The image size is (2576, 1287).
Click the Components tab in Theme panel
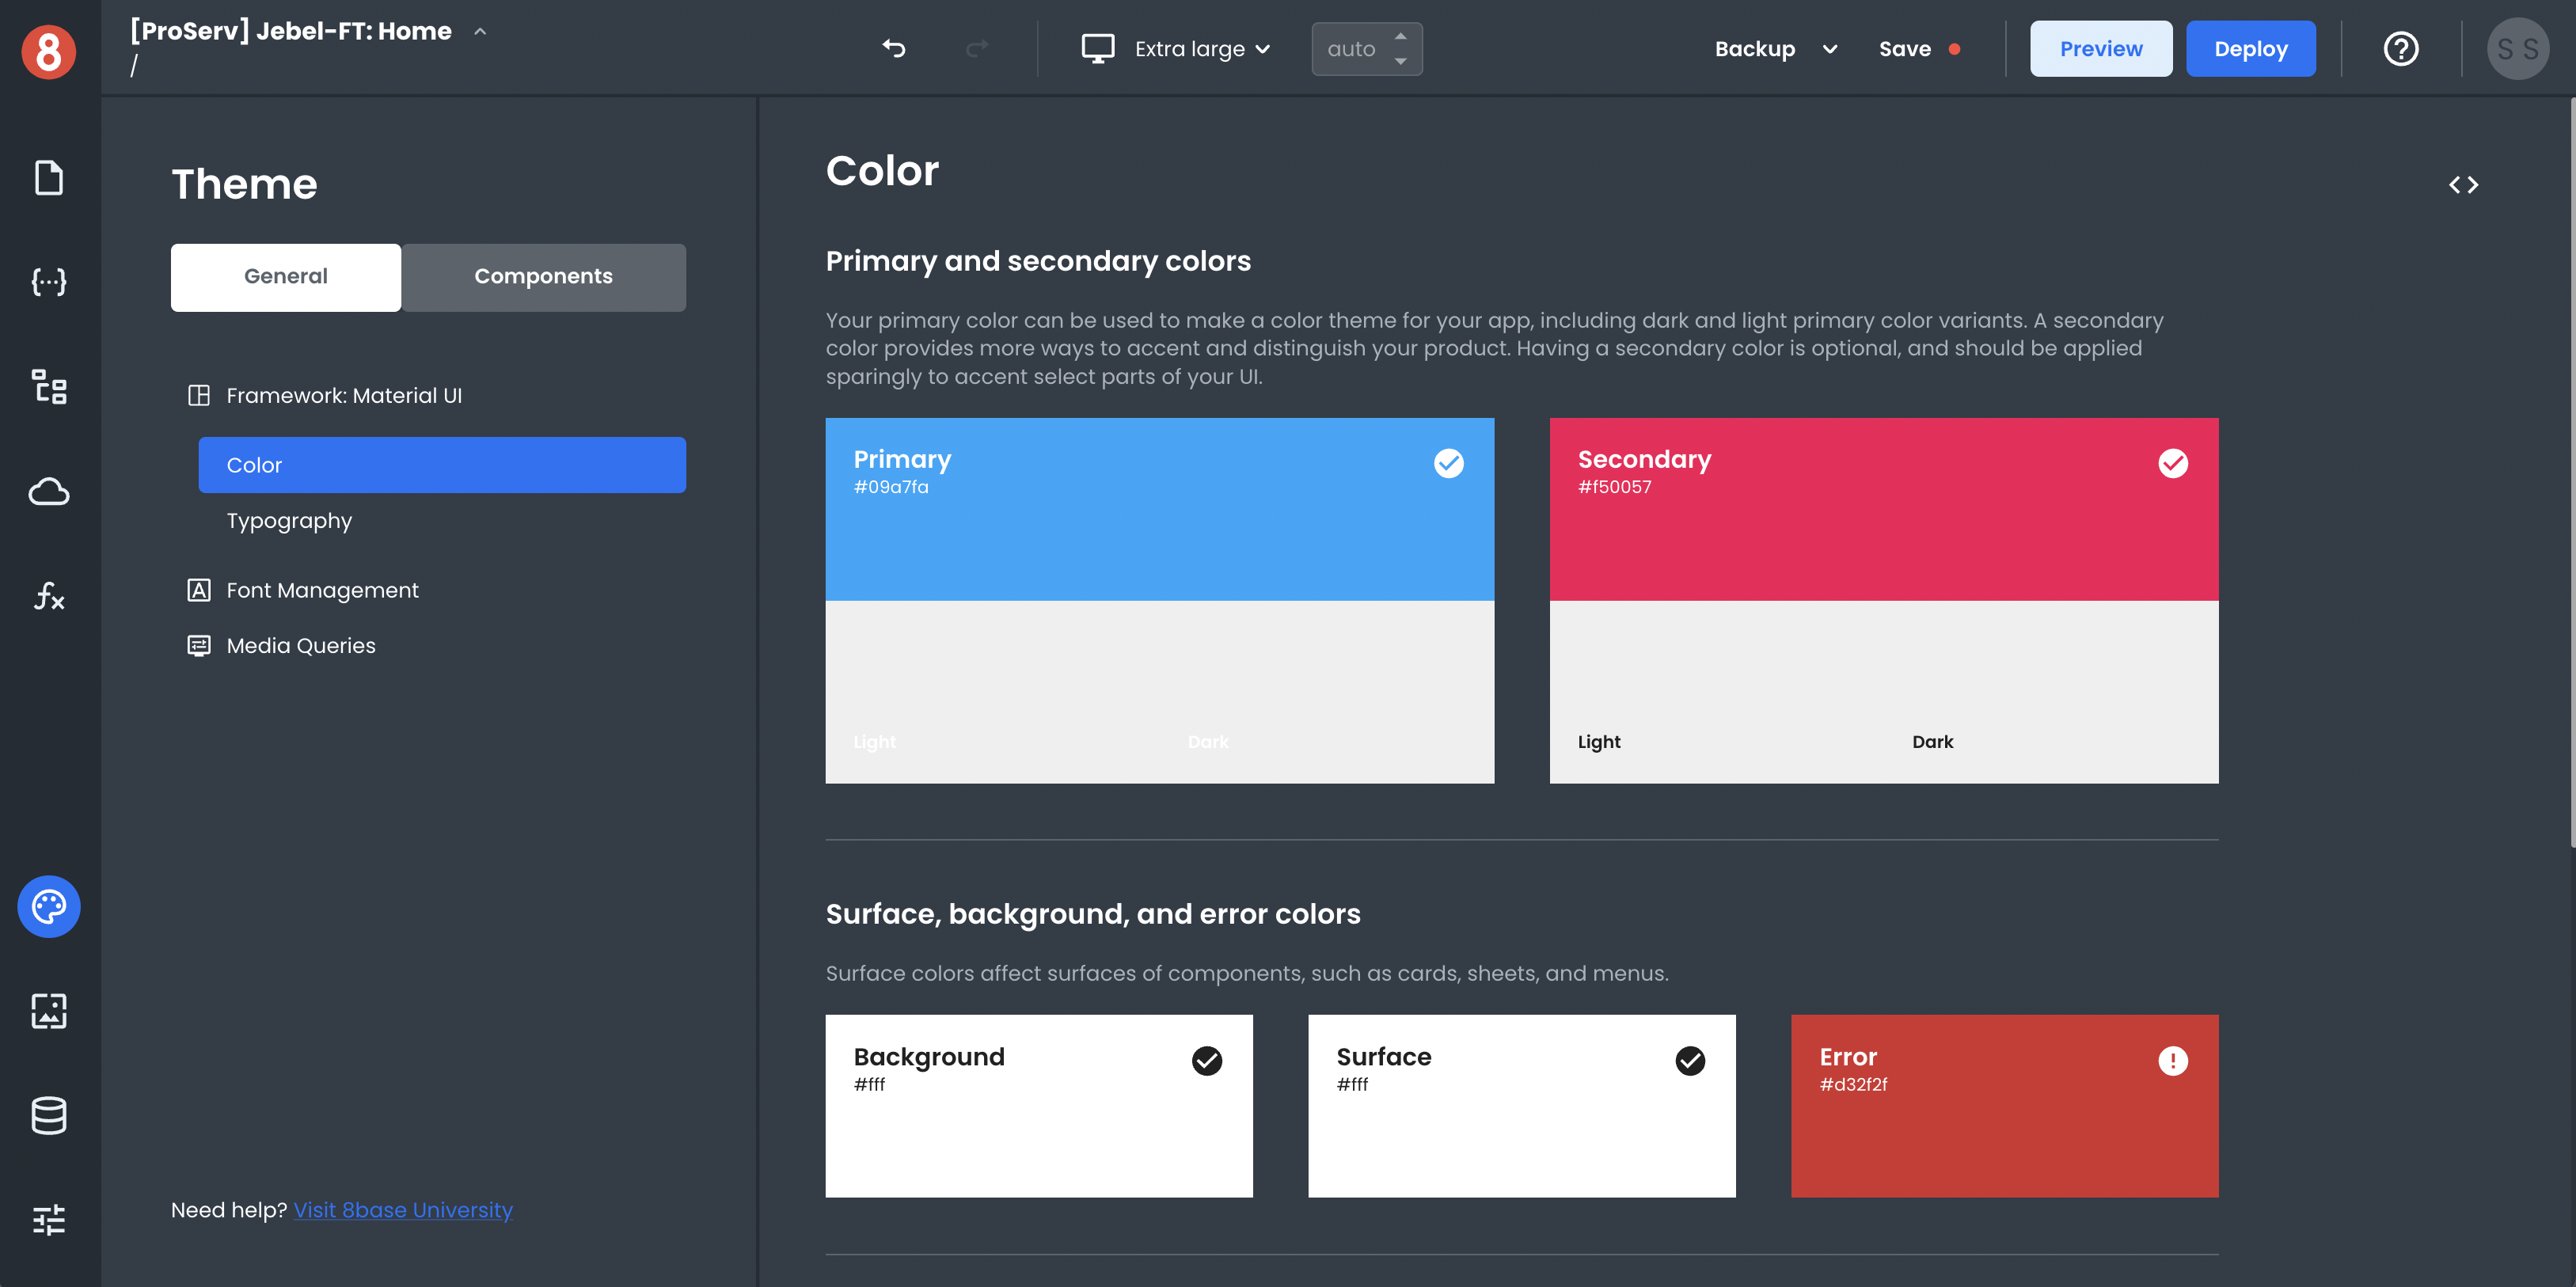click(542, 275)
